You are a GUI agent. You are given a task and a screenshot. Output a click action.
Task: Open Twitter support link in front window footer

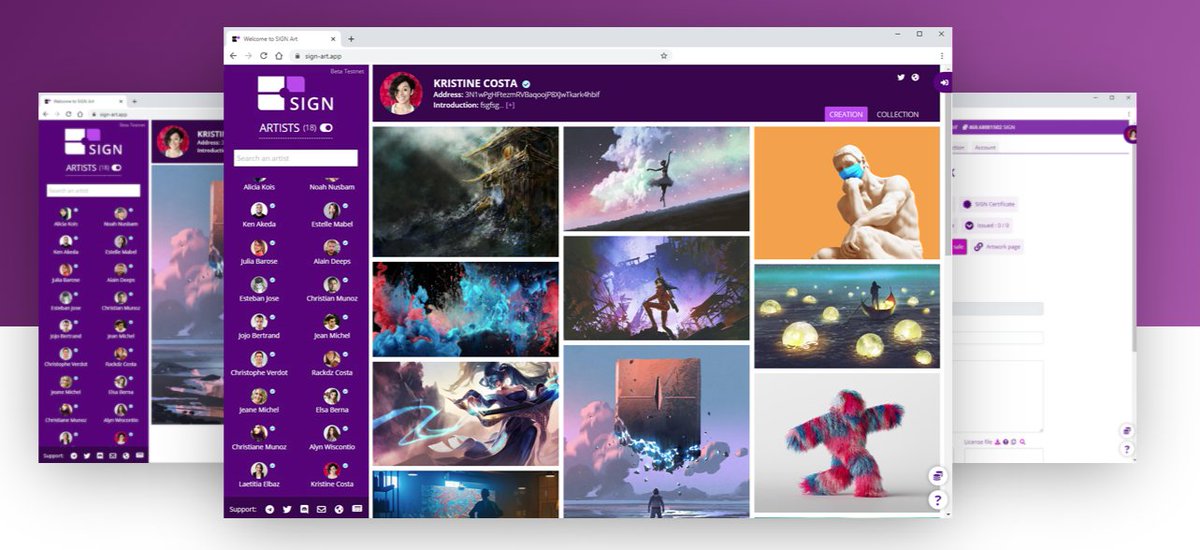pyautogui.click(x=288, y=509)
